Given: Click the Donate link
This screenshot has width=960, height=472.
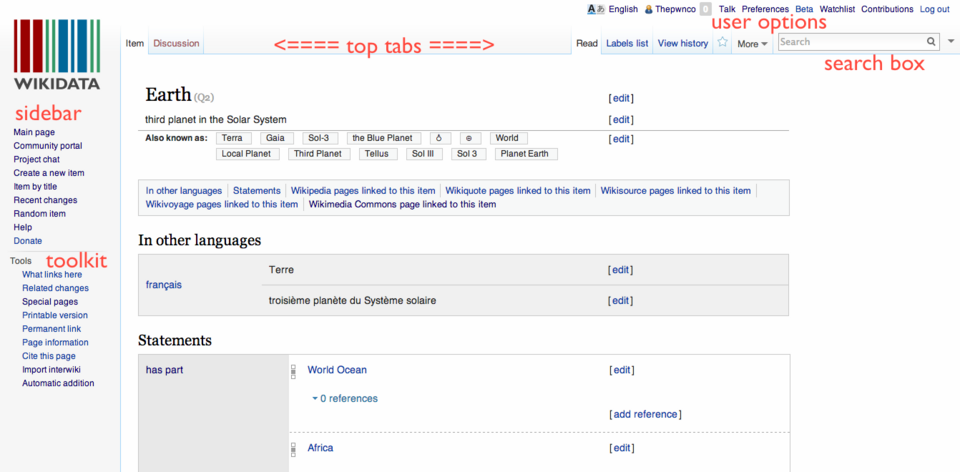Looking at the screenshot, I should point(28,241).
